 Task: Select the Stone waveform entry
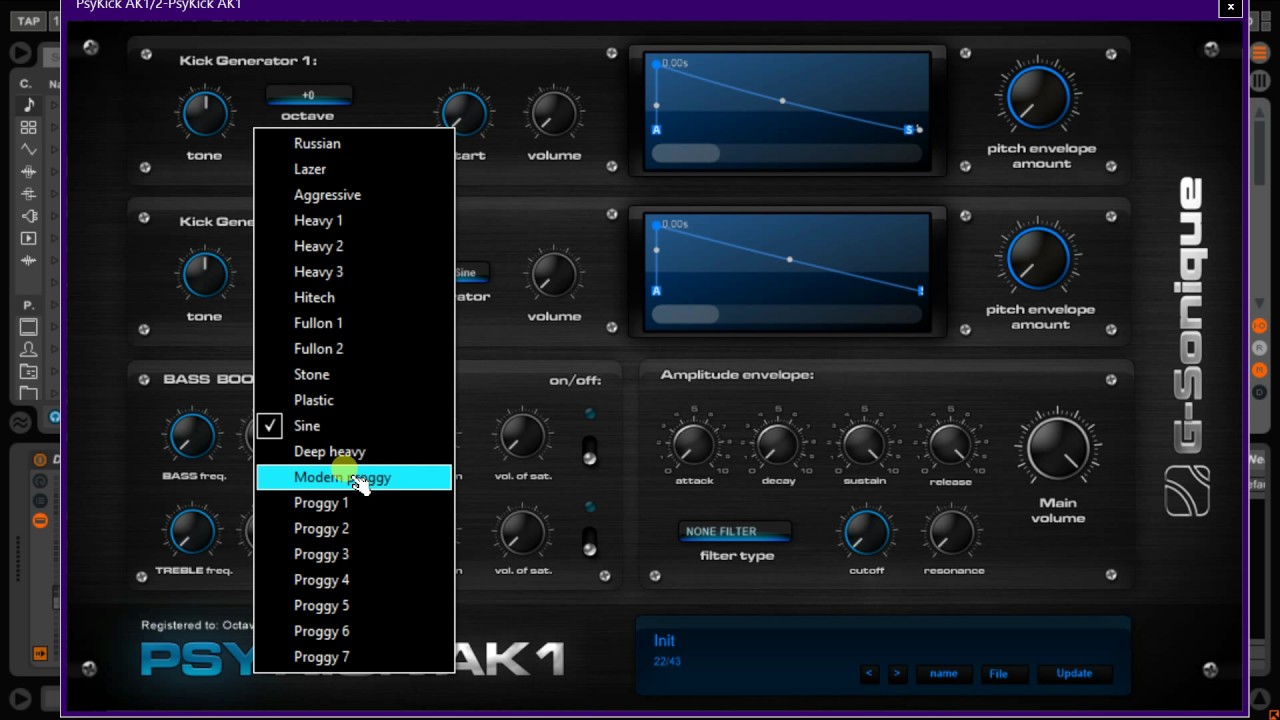[354, 374]
